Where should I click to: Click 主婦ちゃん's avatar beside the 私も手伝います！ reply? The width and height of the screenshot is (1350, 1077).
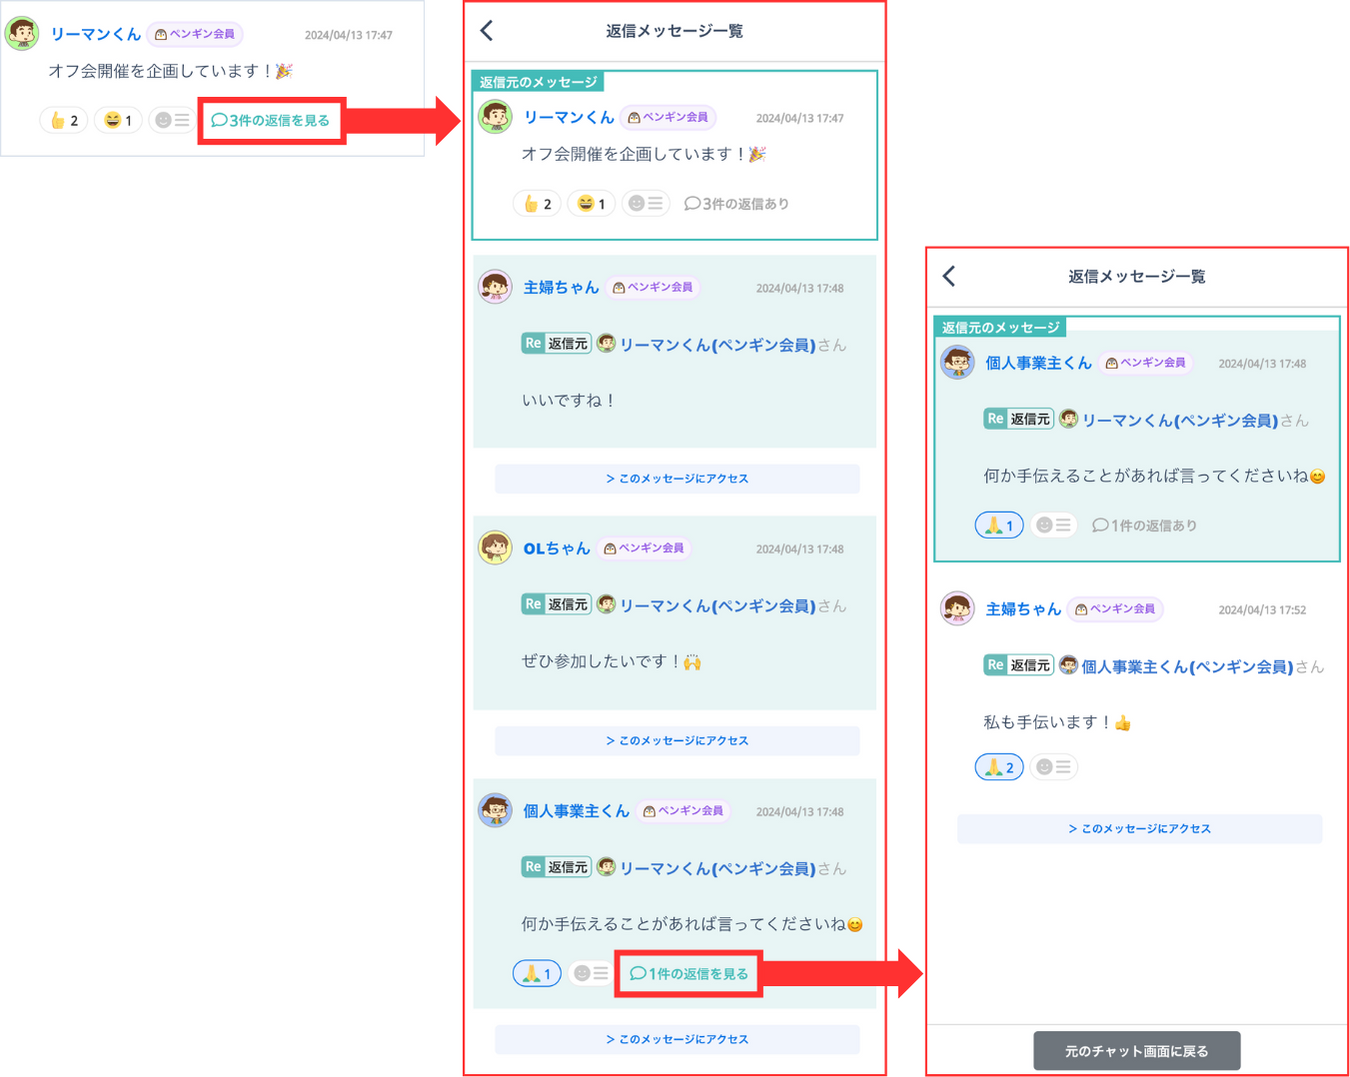click(x=957, y=609)
